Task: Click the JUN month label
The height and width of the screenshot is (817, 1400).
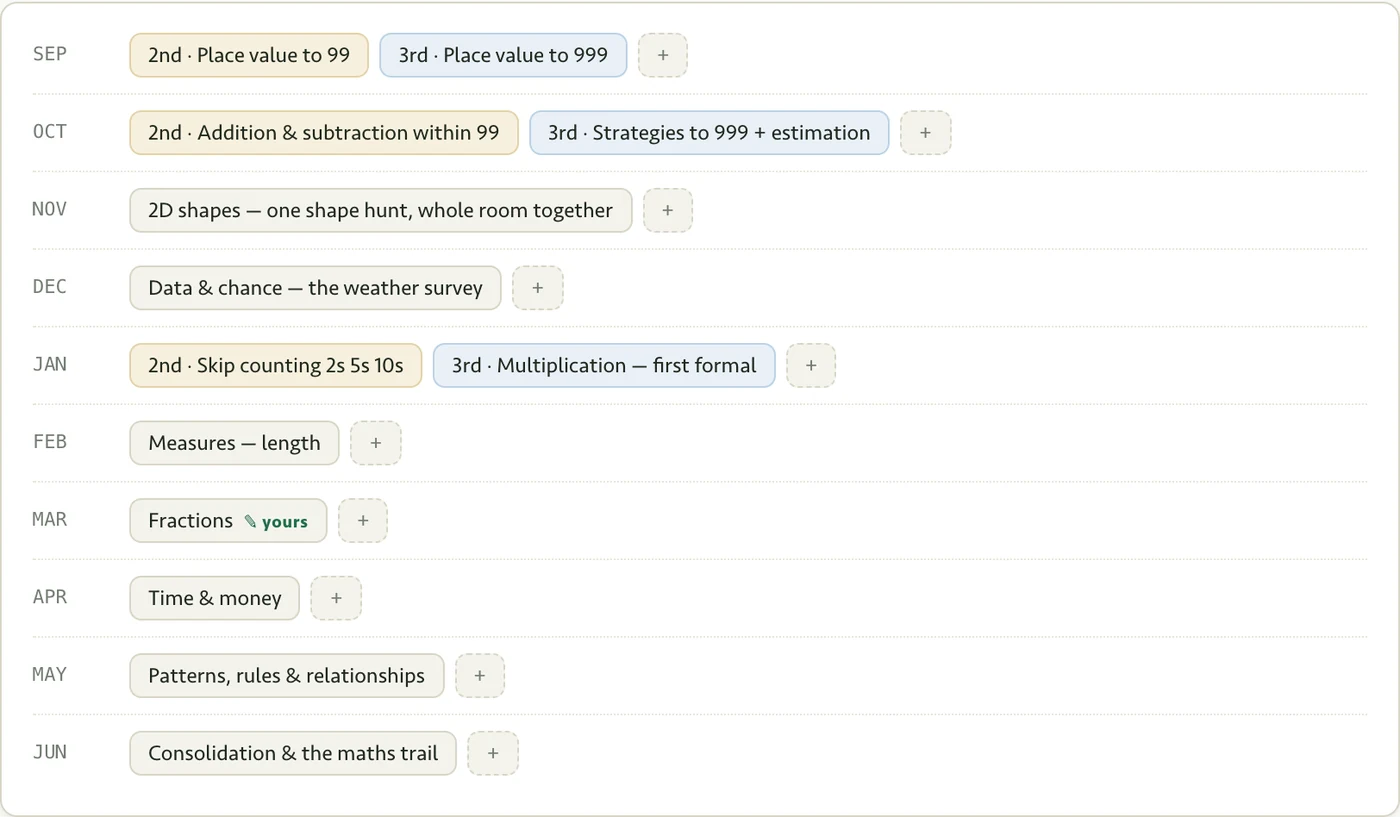Action: (x=50, y=752)
